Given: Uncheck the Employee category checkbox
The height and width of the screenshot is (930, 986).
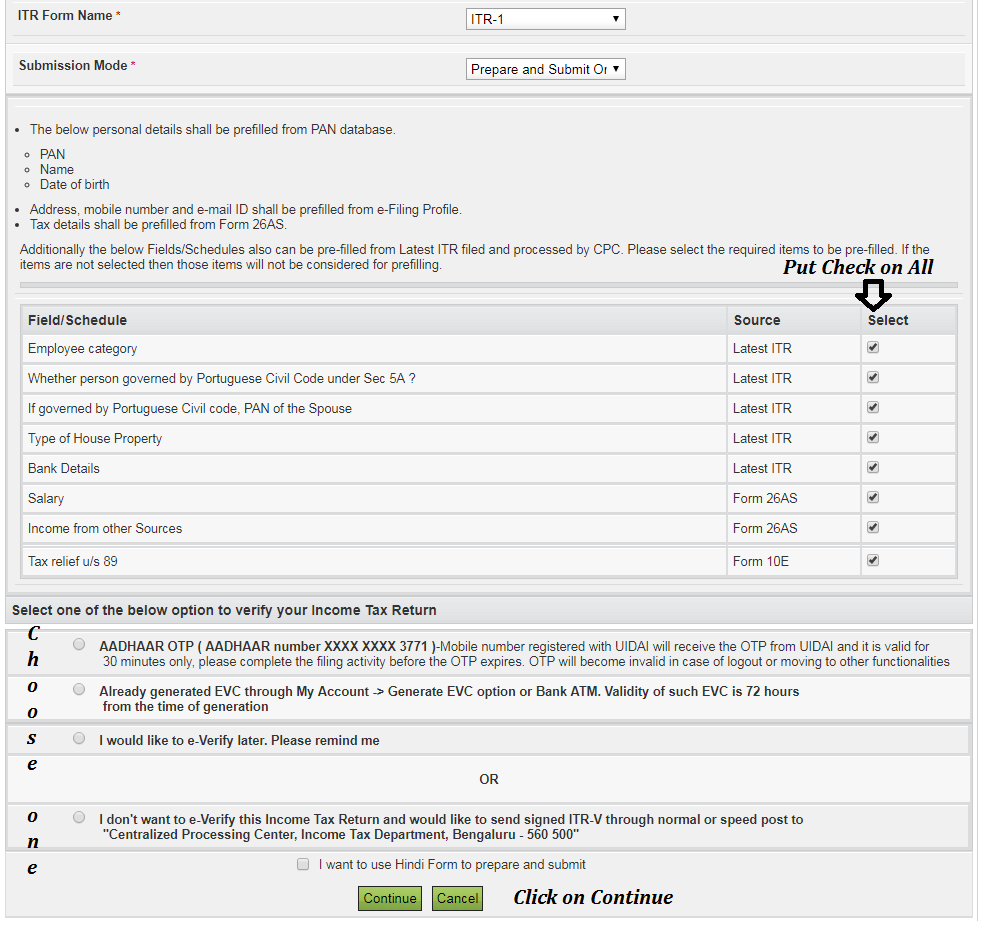Looking at the screenshot, I should pos(872,347).
